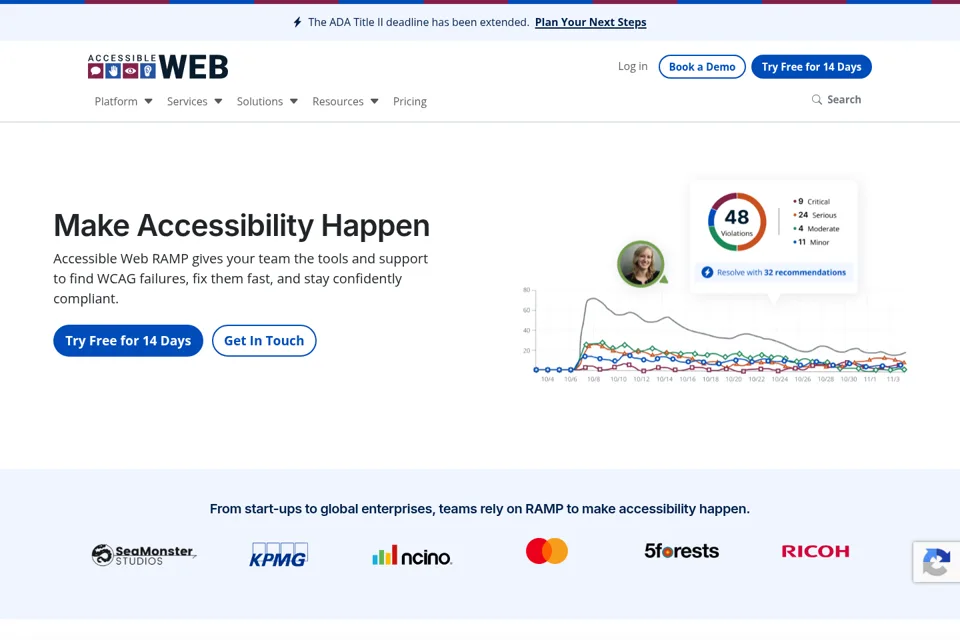Screen dimensions: 960x640
Task: Click the Mastercard logo
Action: click(x=547, y=551)
